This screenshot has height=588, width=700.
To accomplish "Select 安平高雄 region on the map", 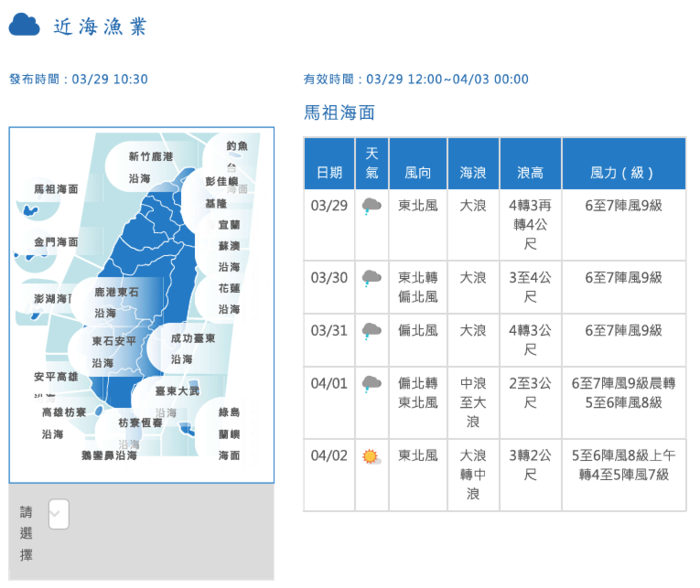I will 56,377.
